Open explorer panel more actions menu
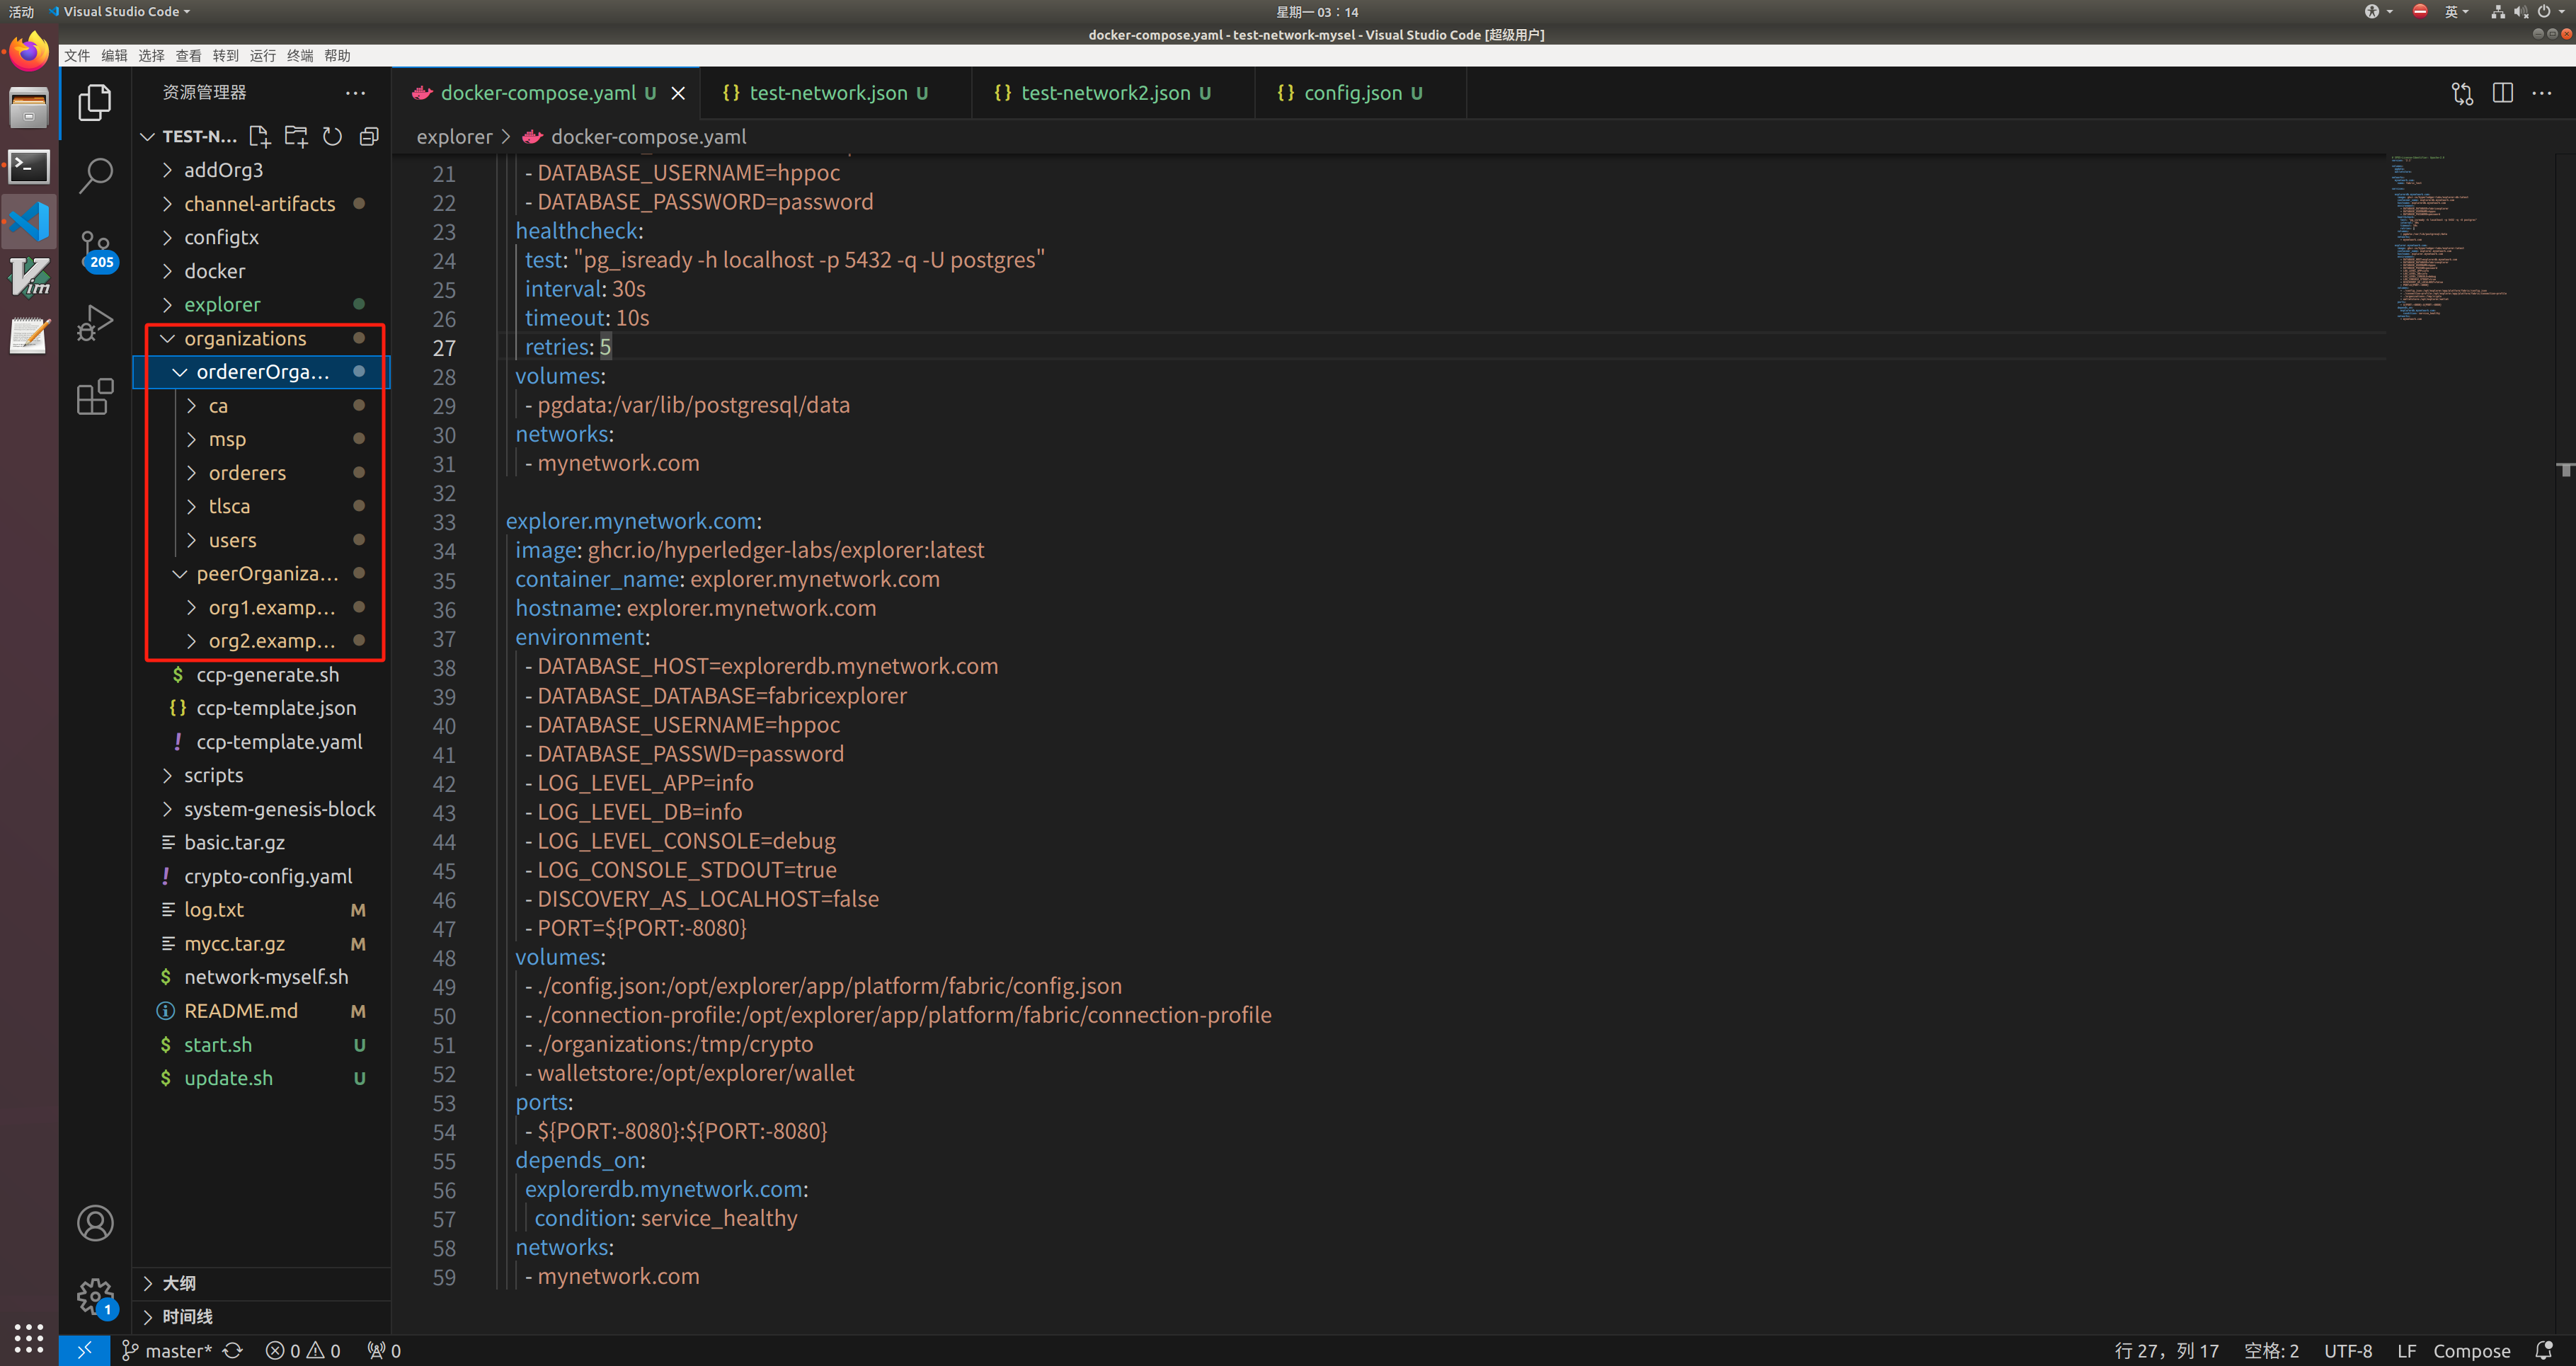The width and height of the screenshot is (2576, 1366). [x=355, y=92]
